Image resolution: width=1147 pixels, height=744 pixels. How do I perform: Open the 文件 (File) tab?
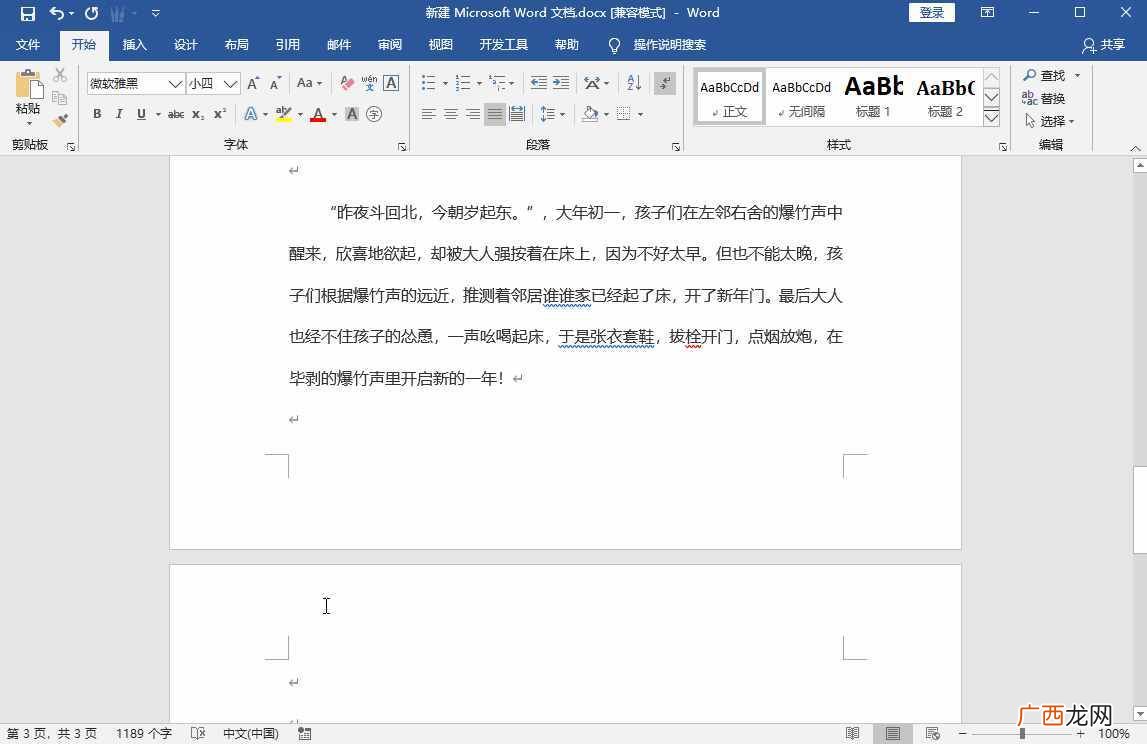click(28, 45)
